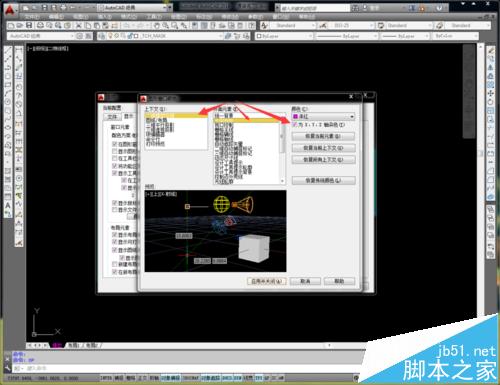Screen dimensions: 500x385
Task: Toggle 'Tint for X, Y, Z' axis checkbox
Action: 295,125
